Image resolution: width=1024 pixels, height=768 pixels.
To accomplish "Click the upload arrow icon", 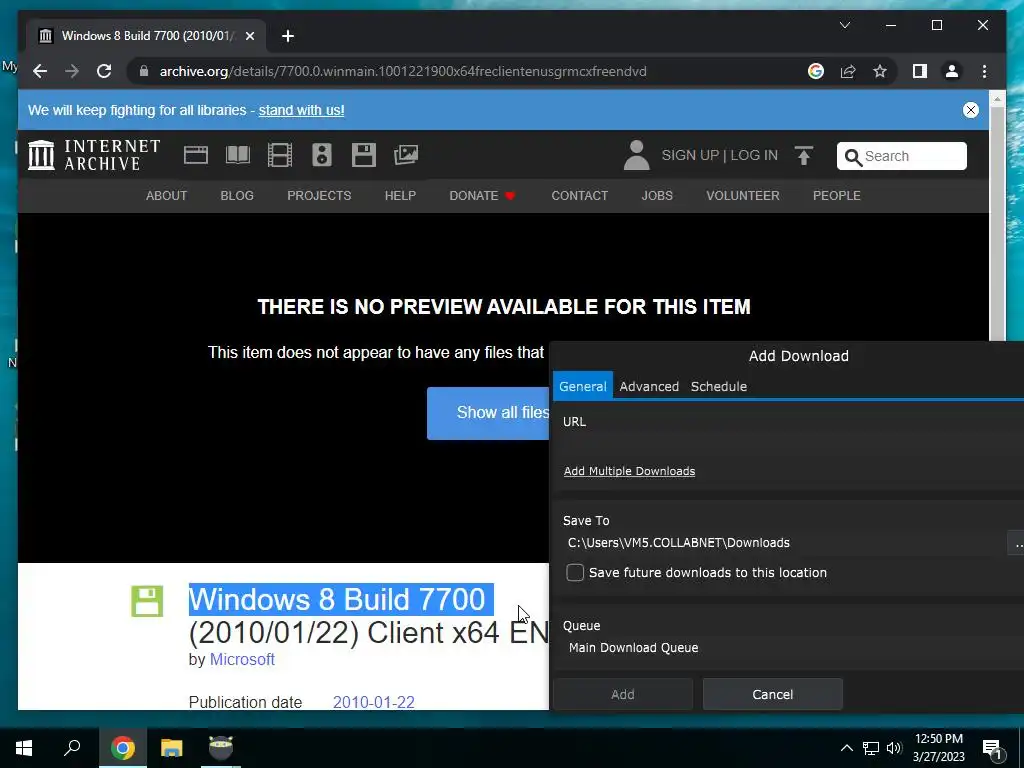I will (804, 155).
